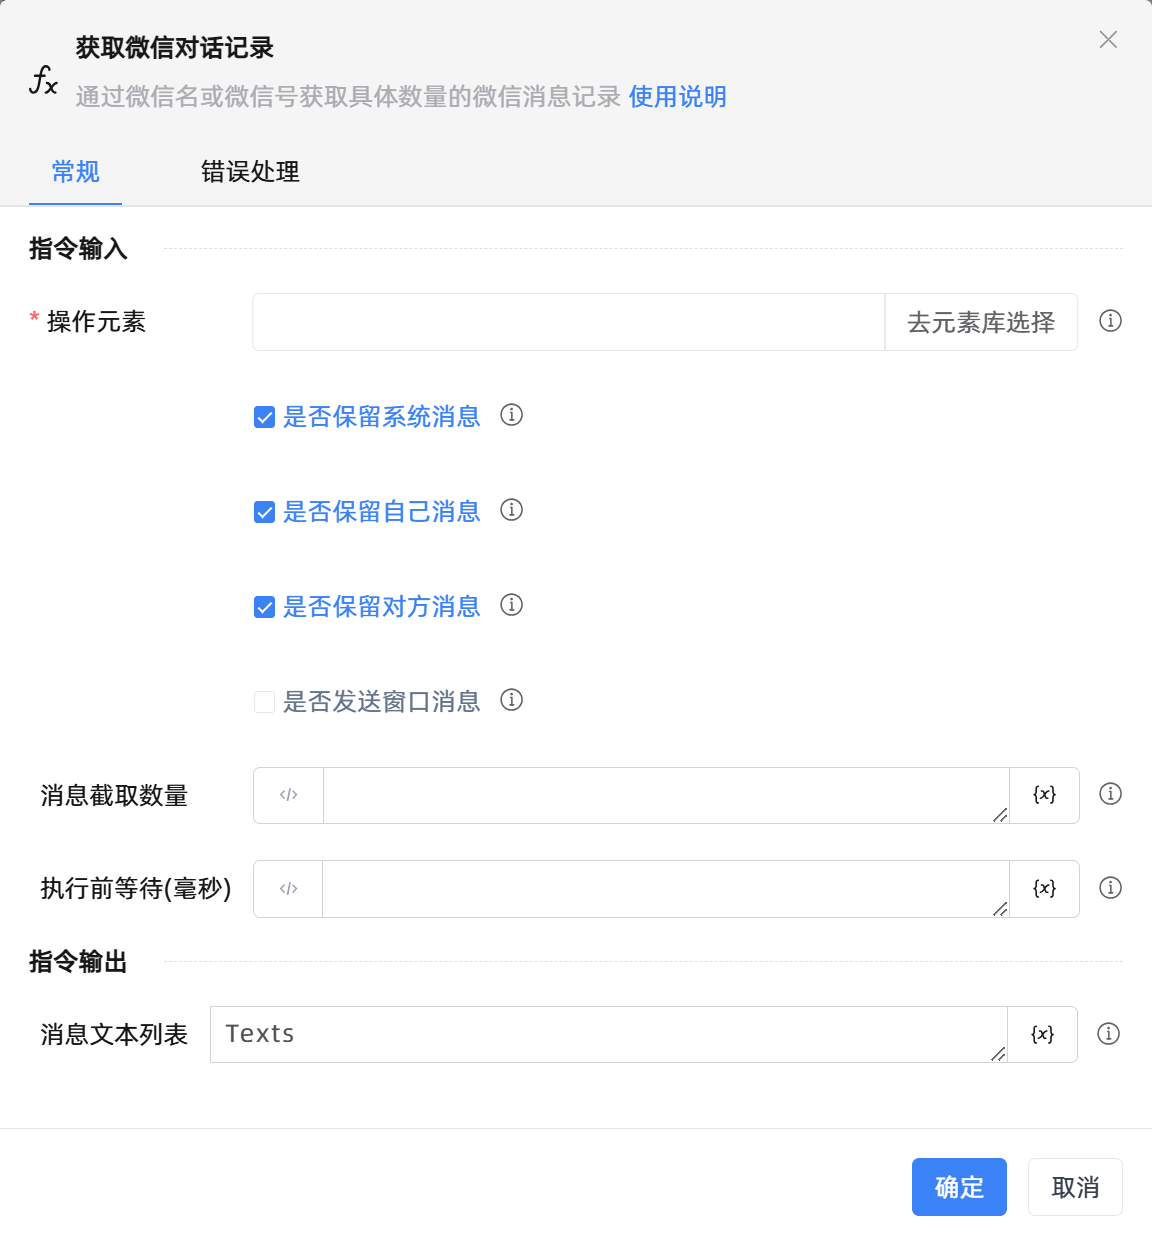Click the 去元素库选择 button
The image size is (1152, 1244).
[x=981, y=322]
